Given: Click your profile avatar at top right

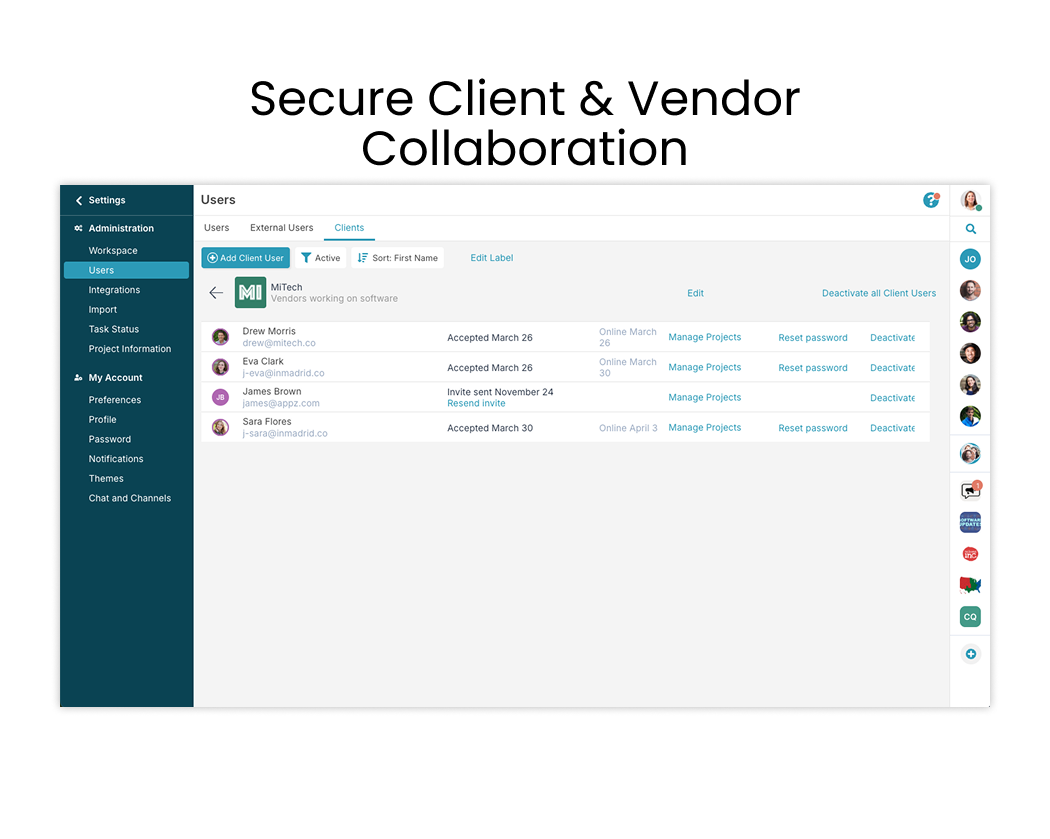Looking at the screenshot, I should pyautogui.click(x=969, y=199).
